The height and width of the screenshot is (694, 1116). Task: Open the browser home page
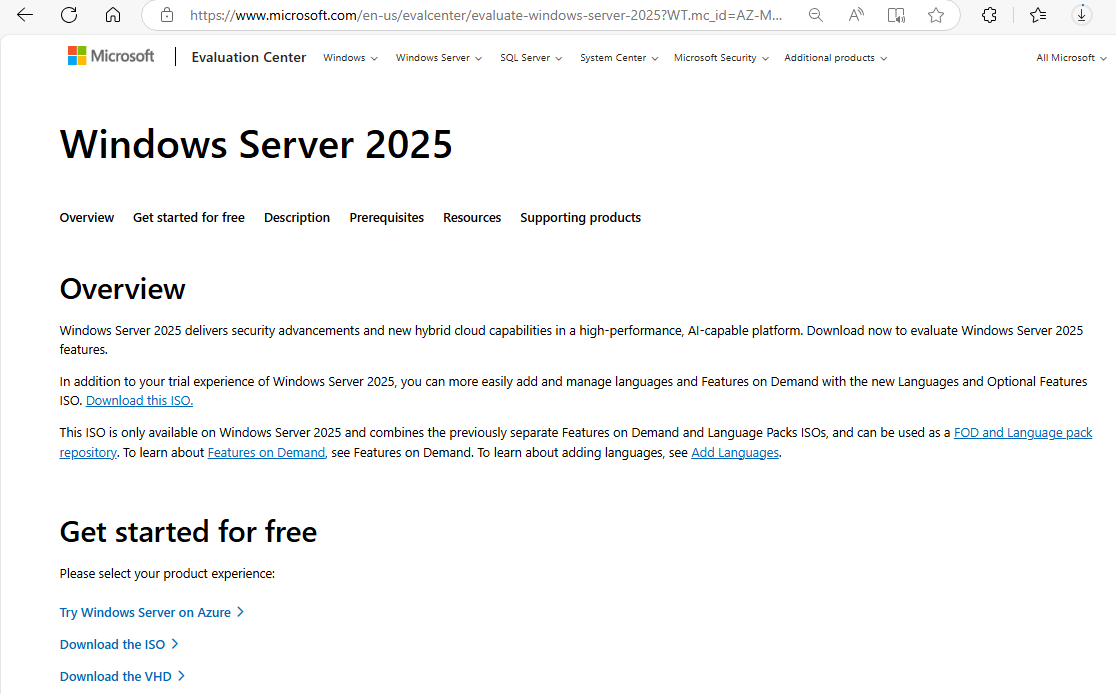point(112,15)
